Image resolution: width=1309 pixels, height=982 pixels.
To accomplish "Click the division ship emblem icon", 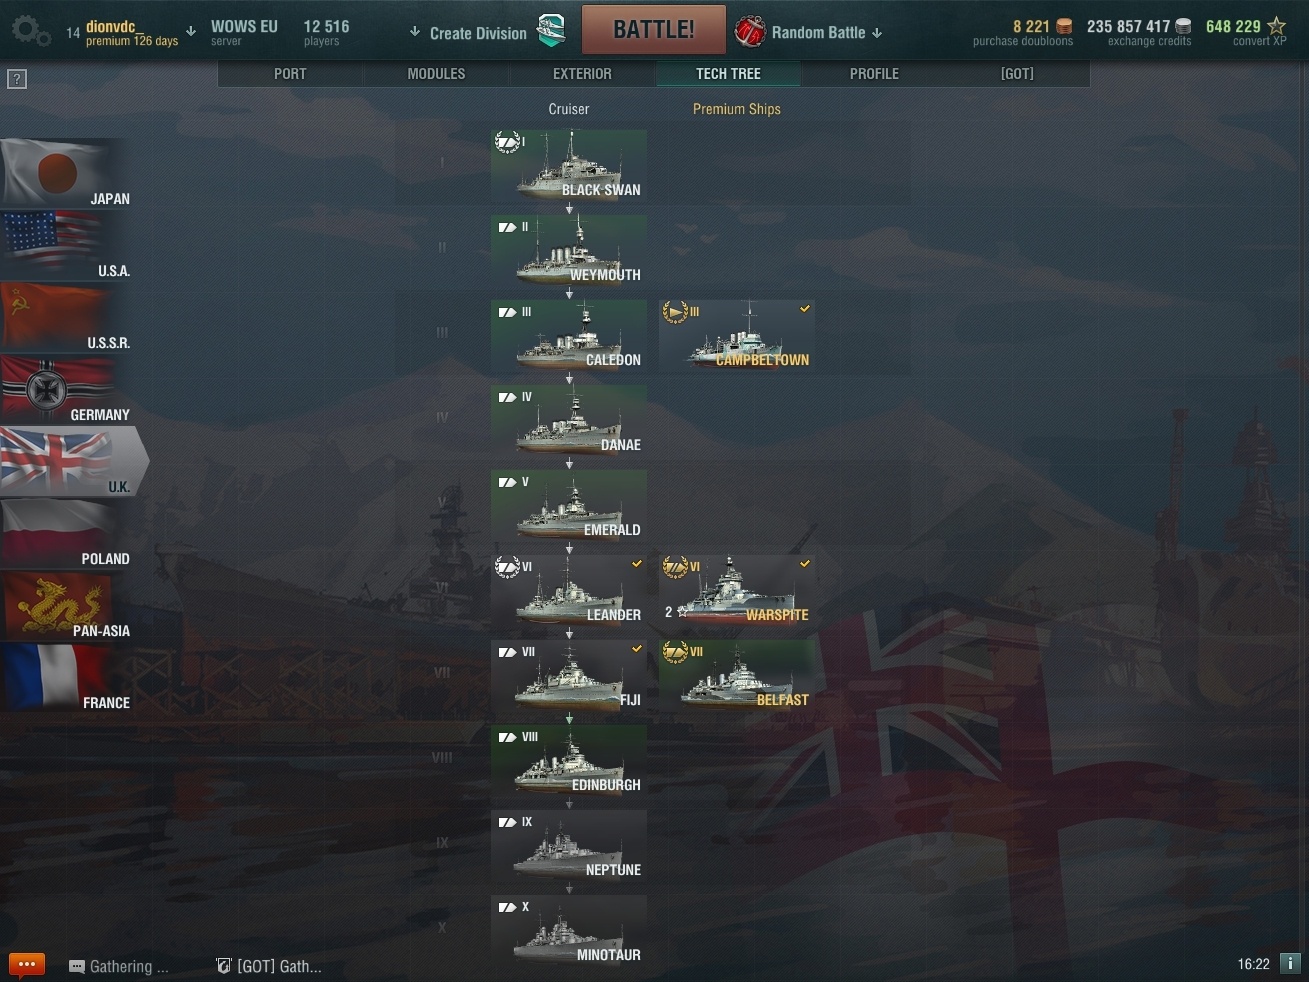I will pyautogui.click(x=551, y=31).
